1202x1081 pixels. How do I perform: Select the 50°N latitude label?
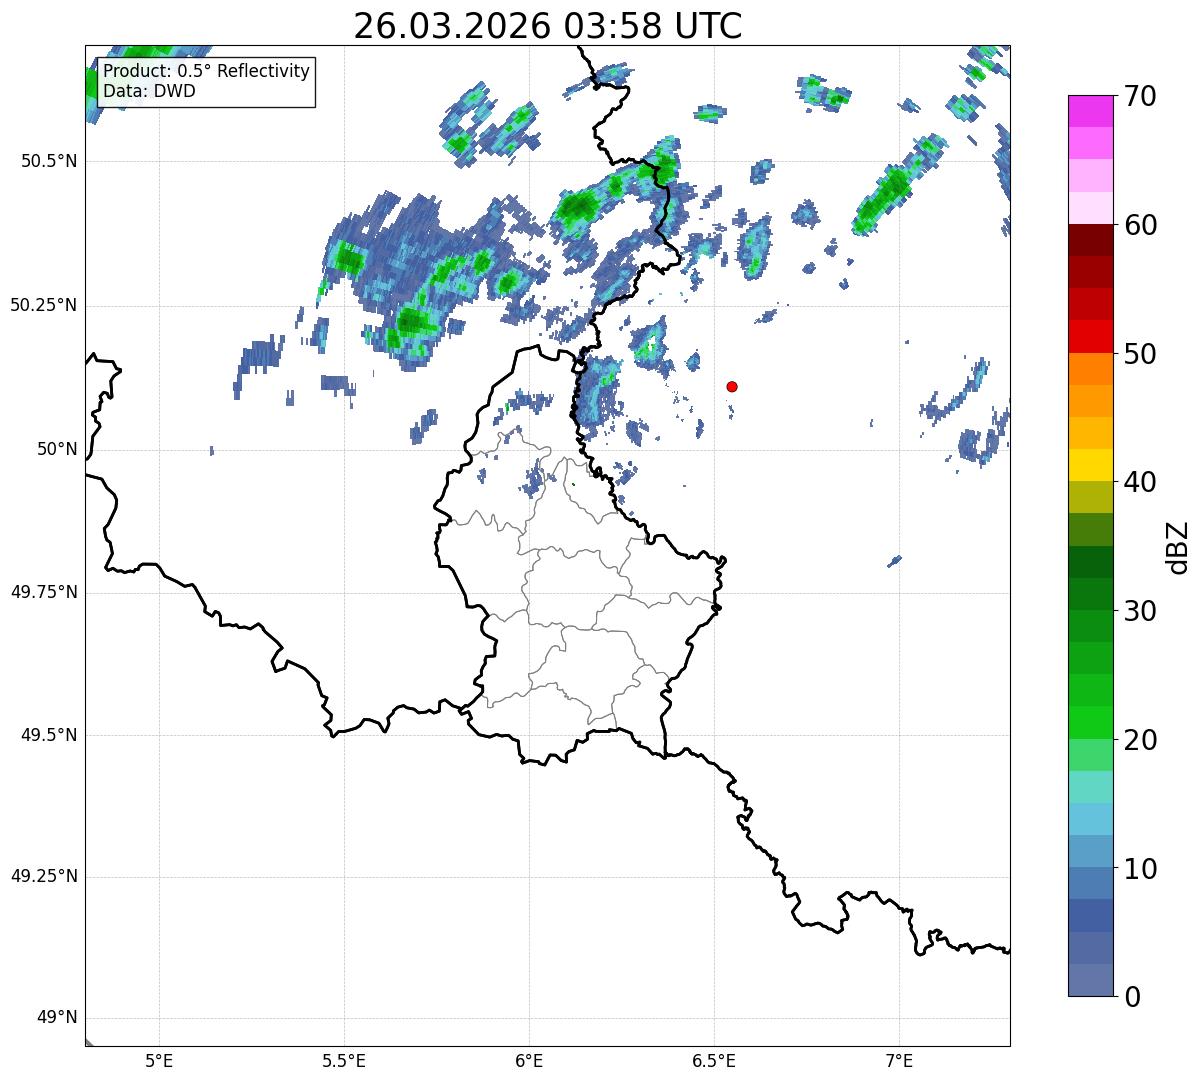57,450
